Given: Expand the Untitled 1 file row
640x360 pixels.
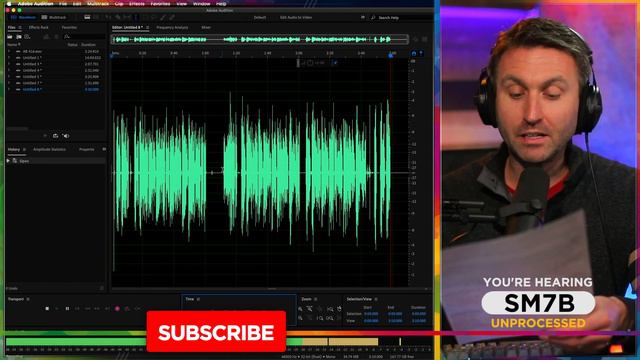Looking at the screenshot, I should click(x=9, y=58).
